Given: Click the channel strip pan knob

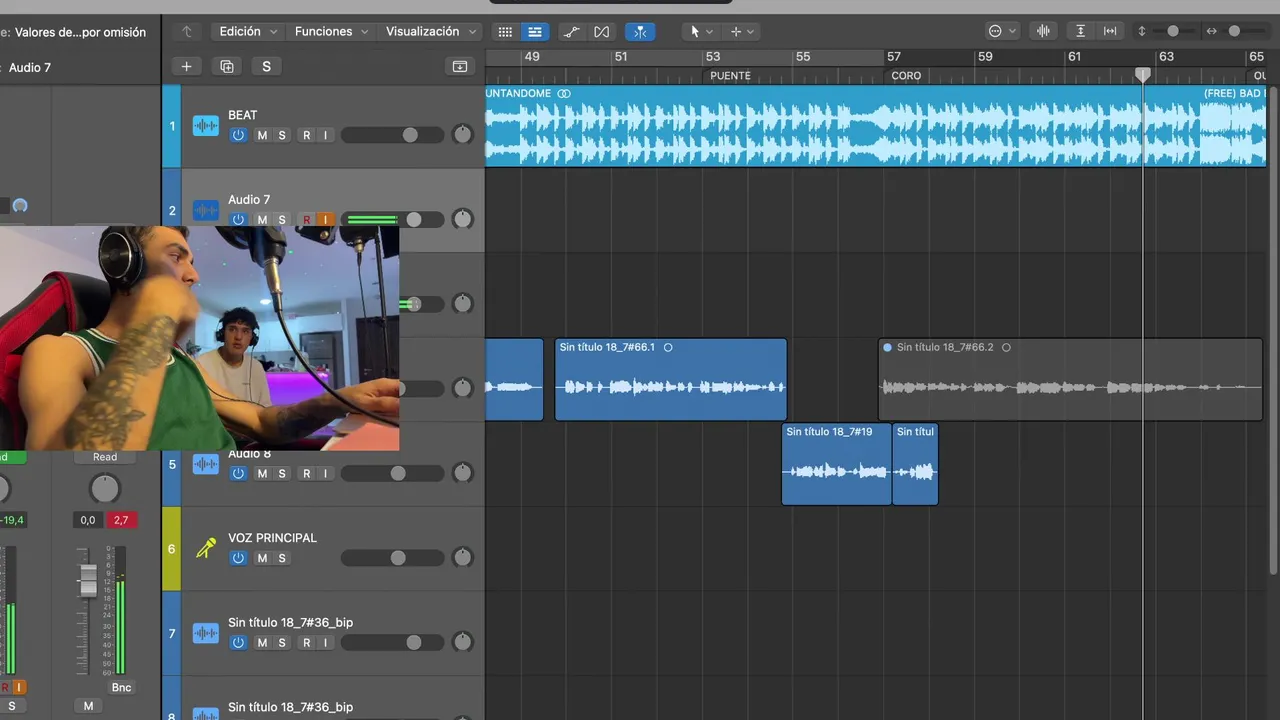Looking at the screenshot, I should click(x=104, y=489).
